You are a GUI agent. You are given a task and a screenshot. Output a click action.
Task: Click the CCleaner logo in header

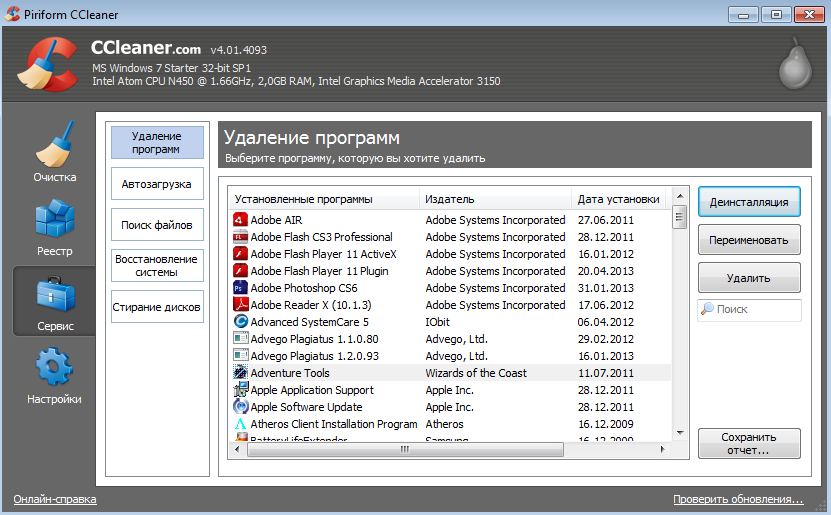point(47,64)
